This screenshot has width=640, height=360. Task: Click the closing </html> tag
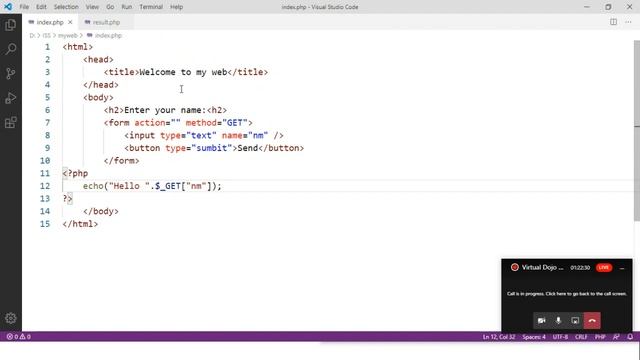click(x=80, y=224)
